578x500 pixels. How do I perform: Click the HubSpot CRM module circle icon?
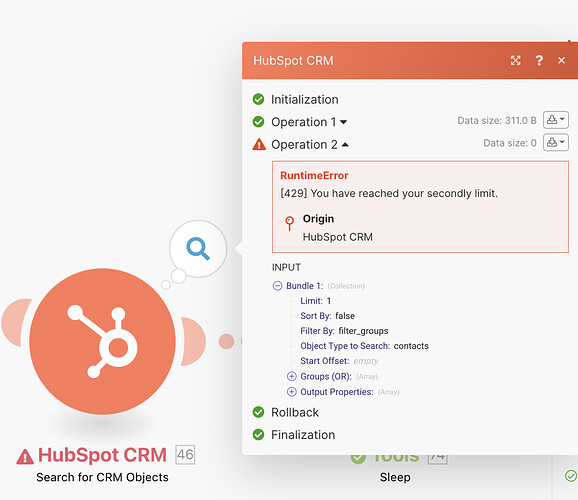coord(102,341)
